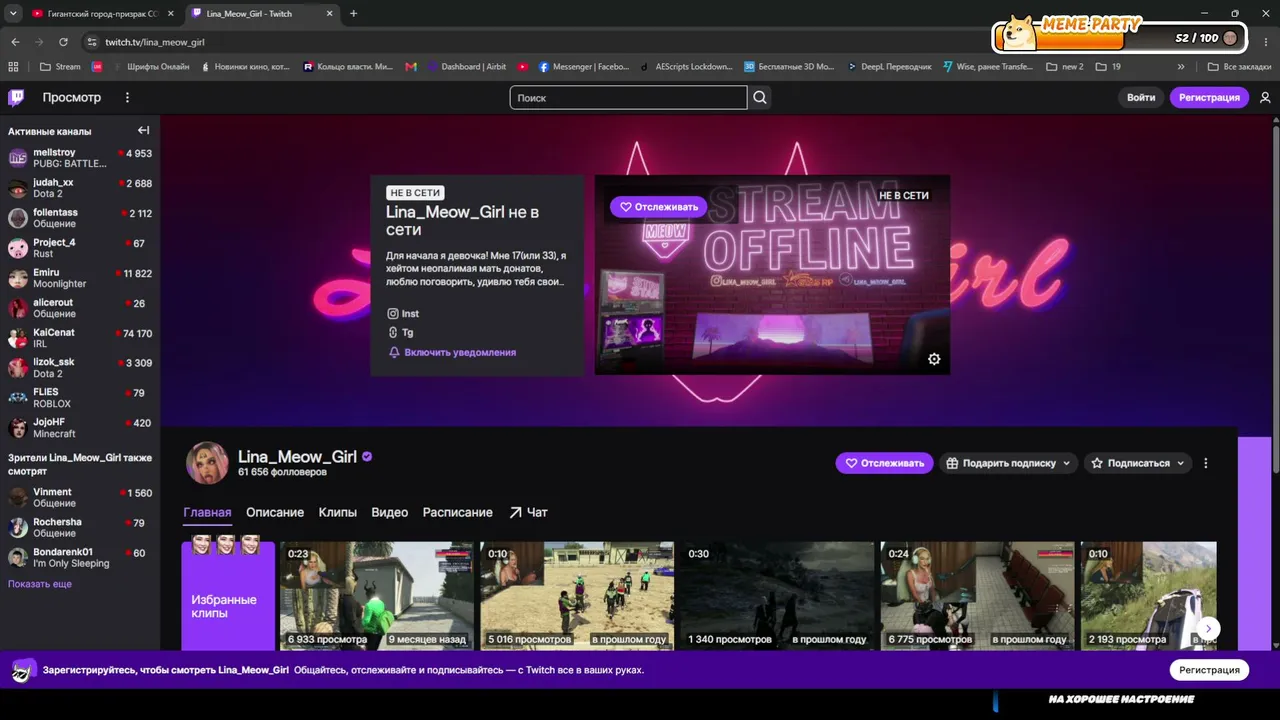Open the lizok_ssk Dota 2 channel
Image resolution: width=1280 pixels, height=720 pixels.
click(x=80, y=368)
